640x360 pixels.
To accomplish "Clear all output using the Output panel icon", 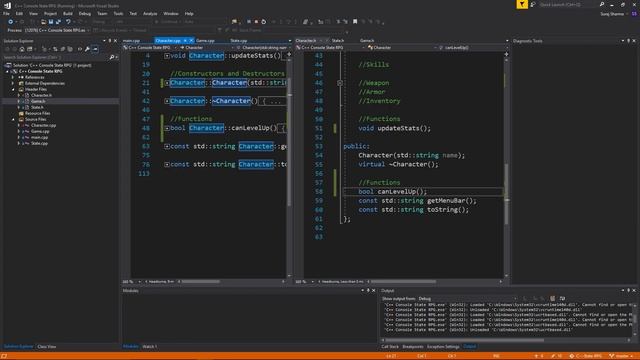I will 552,299.
